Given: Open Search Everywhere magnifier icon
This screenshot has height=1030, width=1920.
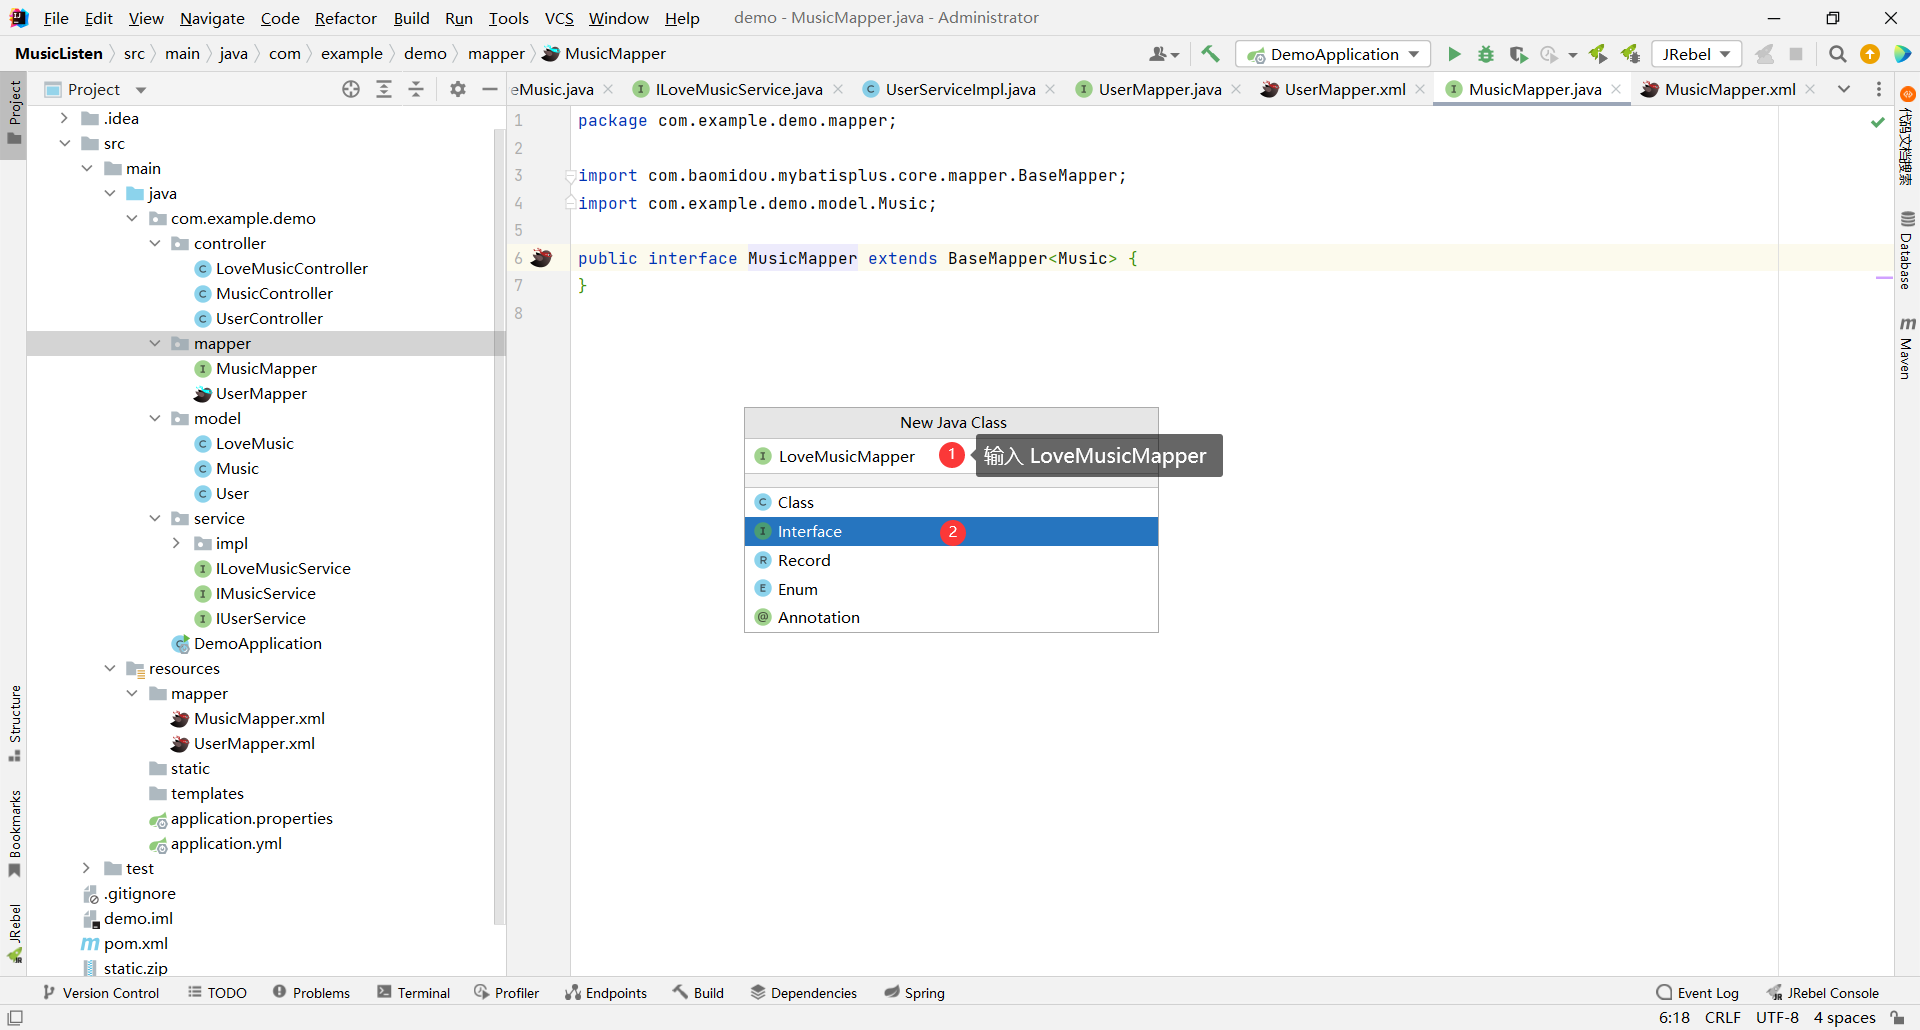Looking at the screenshot, I should click(1837, 54).
